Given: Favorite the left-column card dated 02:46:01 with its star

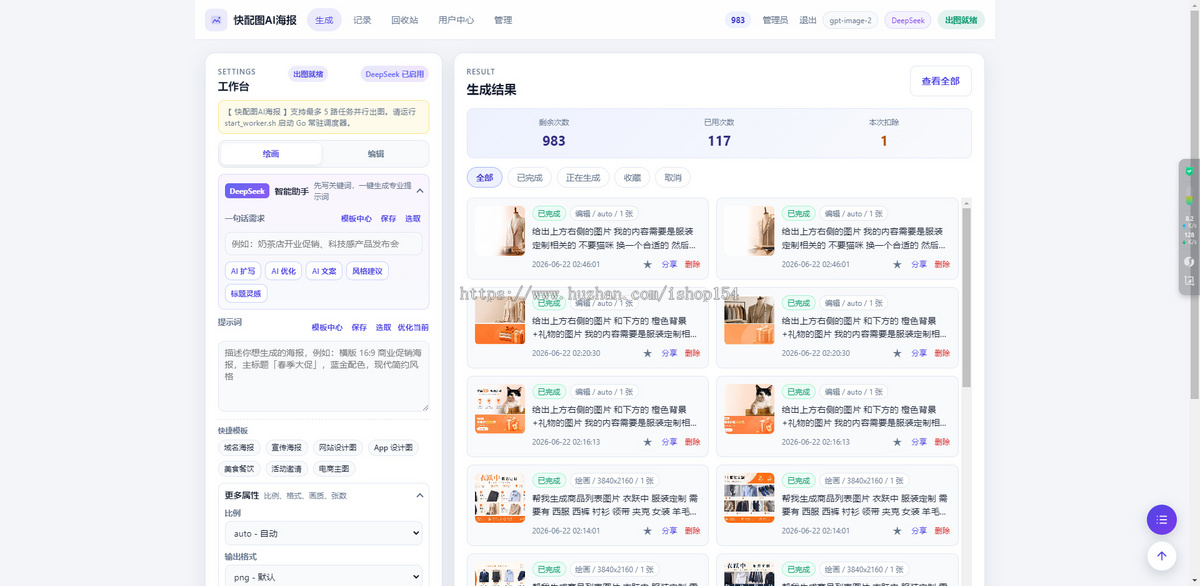Looking at the screenshot, I should click(647, 264).
